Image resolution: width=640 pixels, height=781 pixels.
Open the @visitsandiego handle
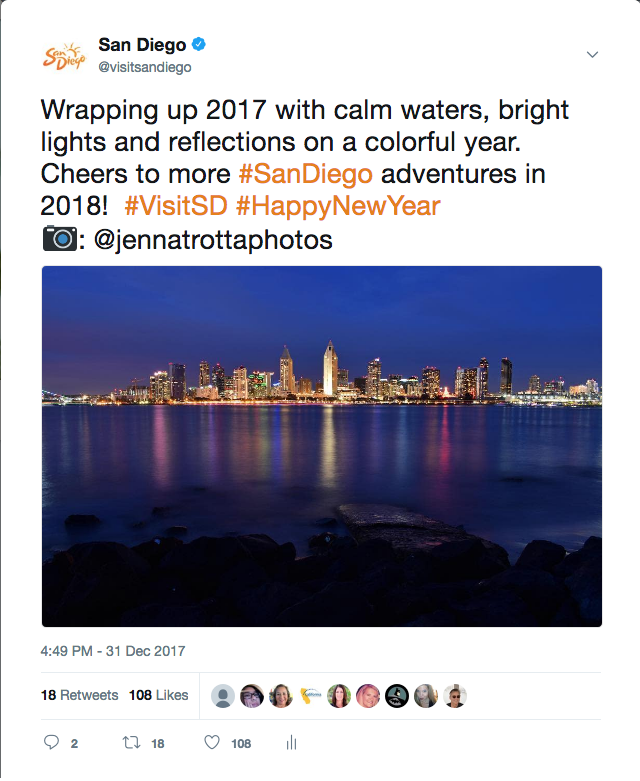(145, 67)
